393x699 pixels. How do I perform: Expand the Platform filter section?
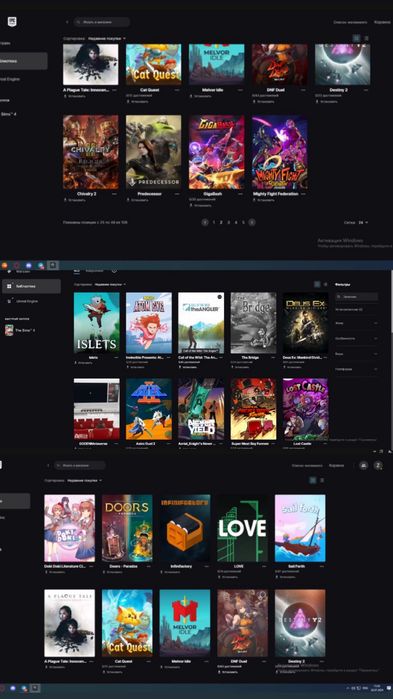pyautogui.click(x=356, y=369)
